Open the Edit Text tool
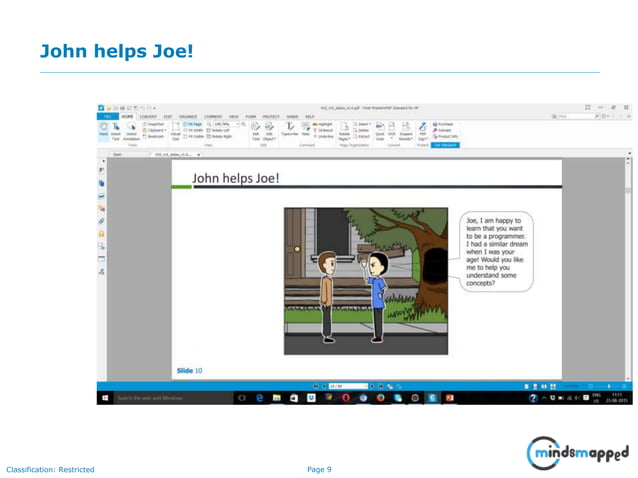 [x=256, y=131]
